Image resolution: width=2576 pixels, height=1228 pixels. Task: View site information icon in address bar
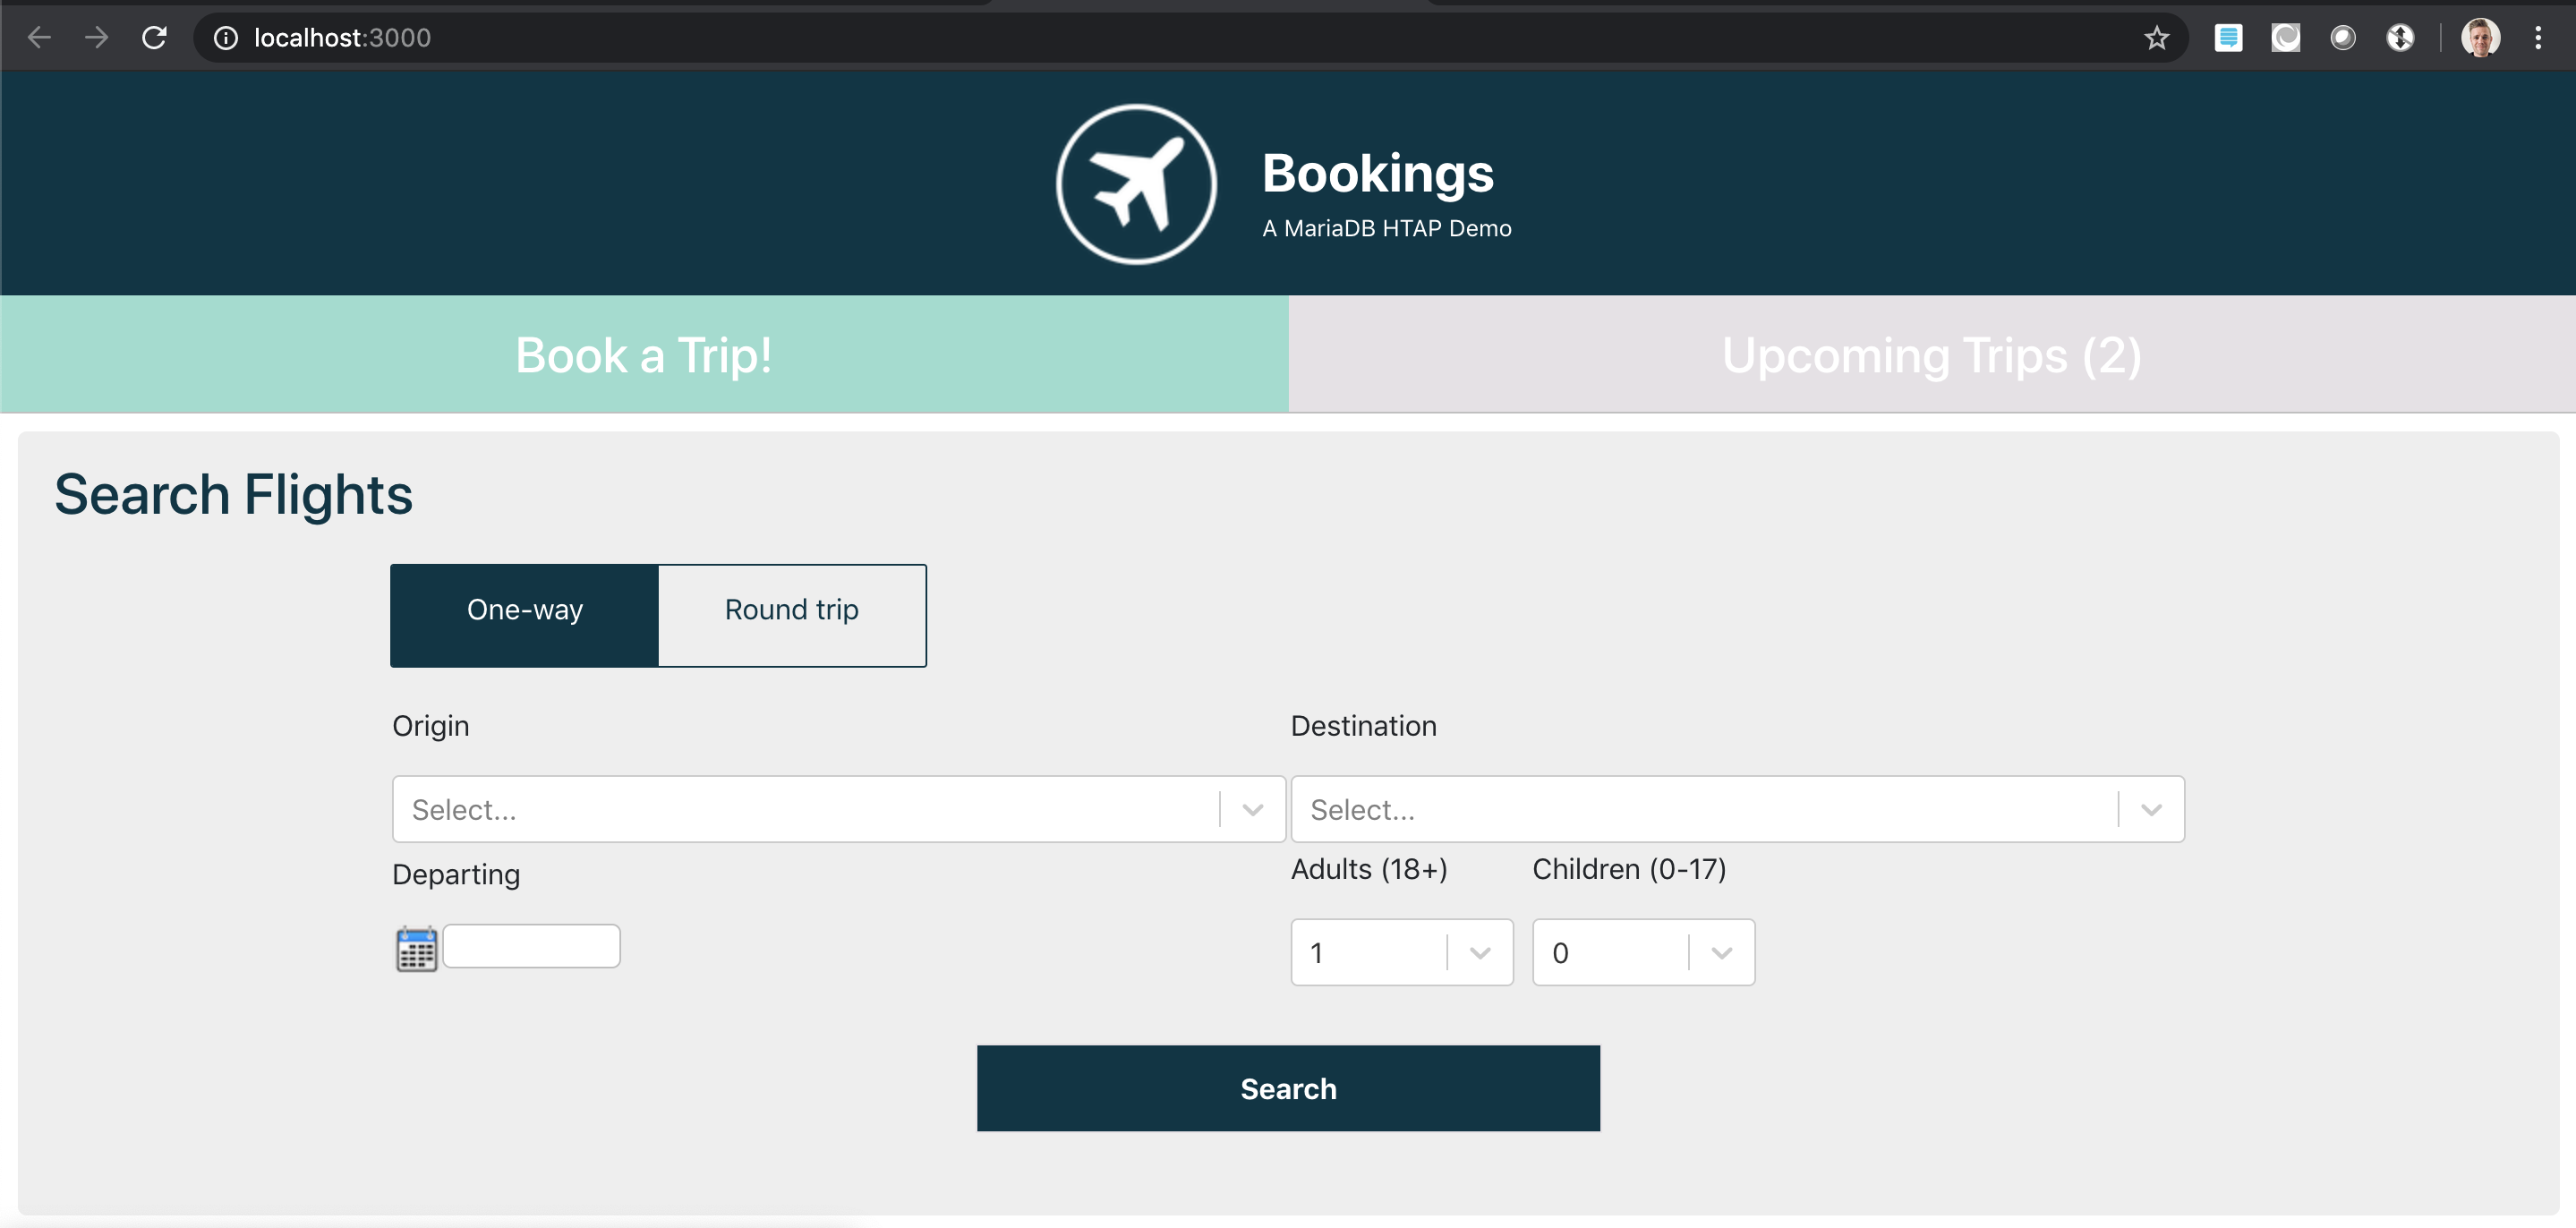(x=226, y=38)
